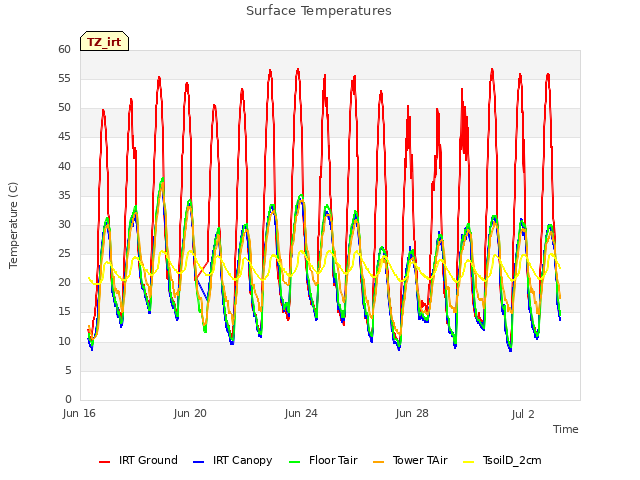Image resolution: width=640 pixels, height=480 pixels.
Task: Click the Jun 16 x-axis tick label
Action: click(x=79, y=413)
